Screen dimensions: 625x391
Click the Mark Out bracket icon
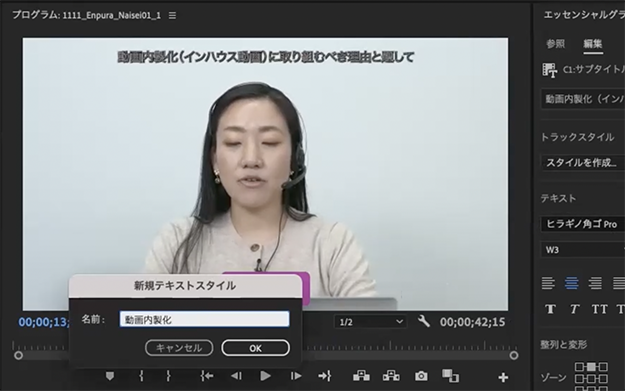[x=168, y=376]
